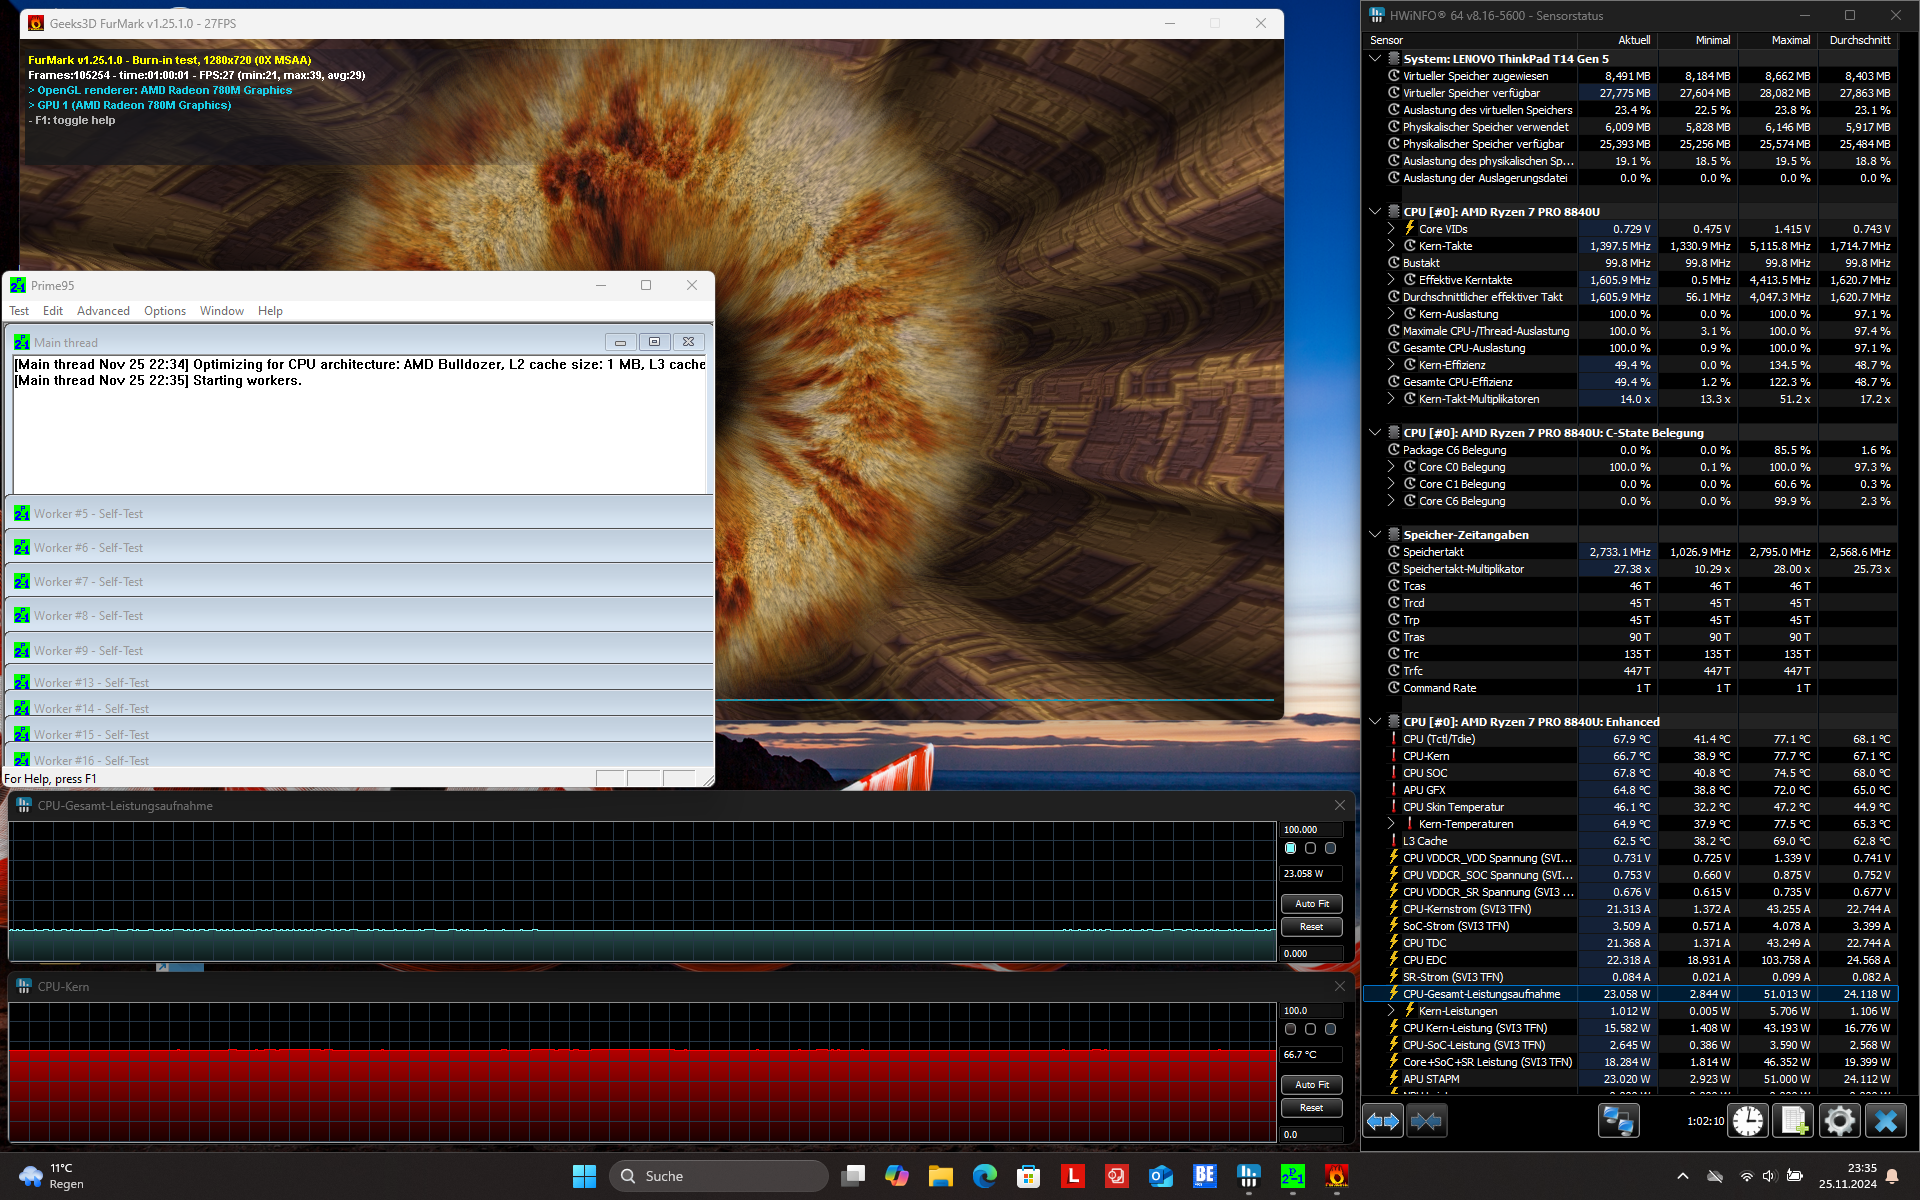This screenshot has width=1920, height=1200.
Task: Collapse the Speicher-Zeitangaben sensor group
Action: point(1375,535)
